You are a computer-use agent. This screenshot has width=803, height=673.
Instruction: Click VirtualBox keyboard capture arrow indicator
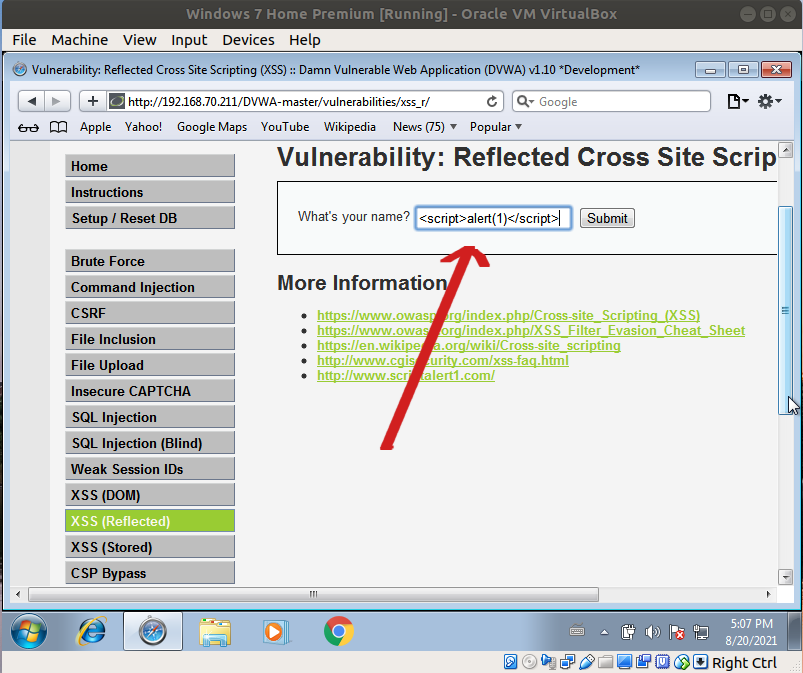click(701, 662)
